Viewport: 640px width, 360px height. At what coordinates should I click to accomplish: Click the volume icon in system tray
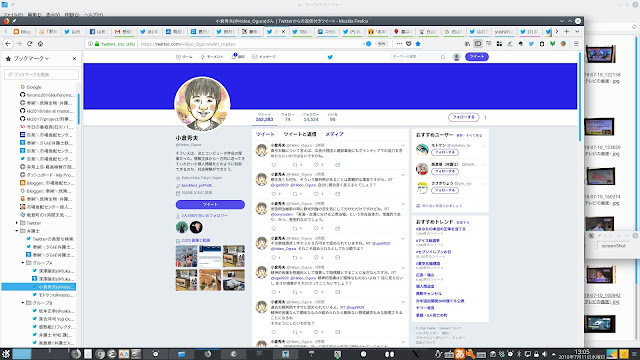tap(544, 354)
